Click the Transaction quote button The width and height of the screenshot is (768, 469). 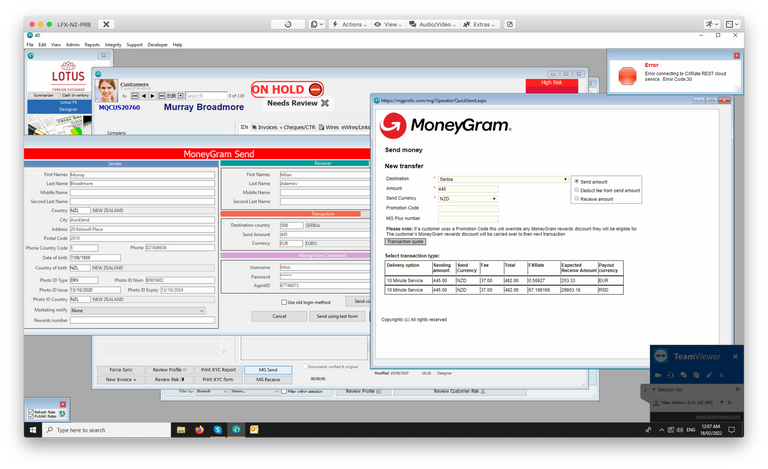[405, 242]
